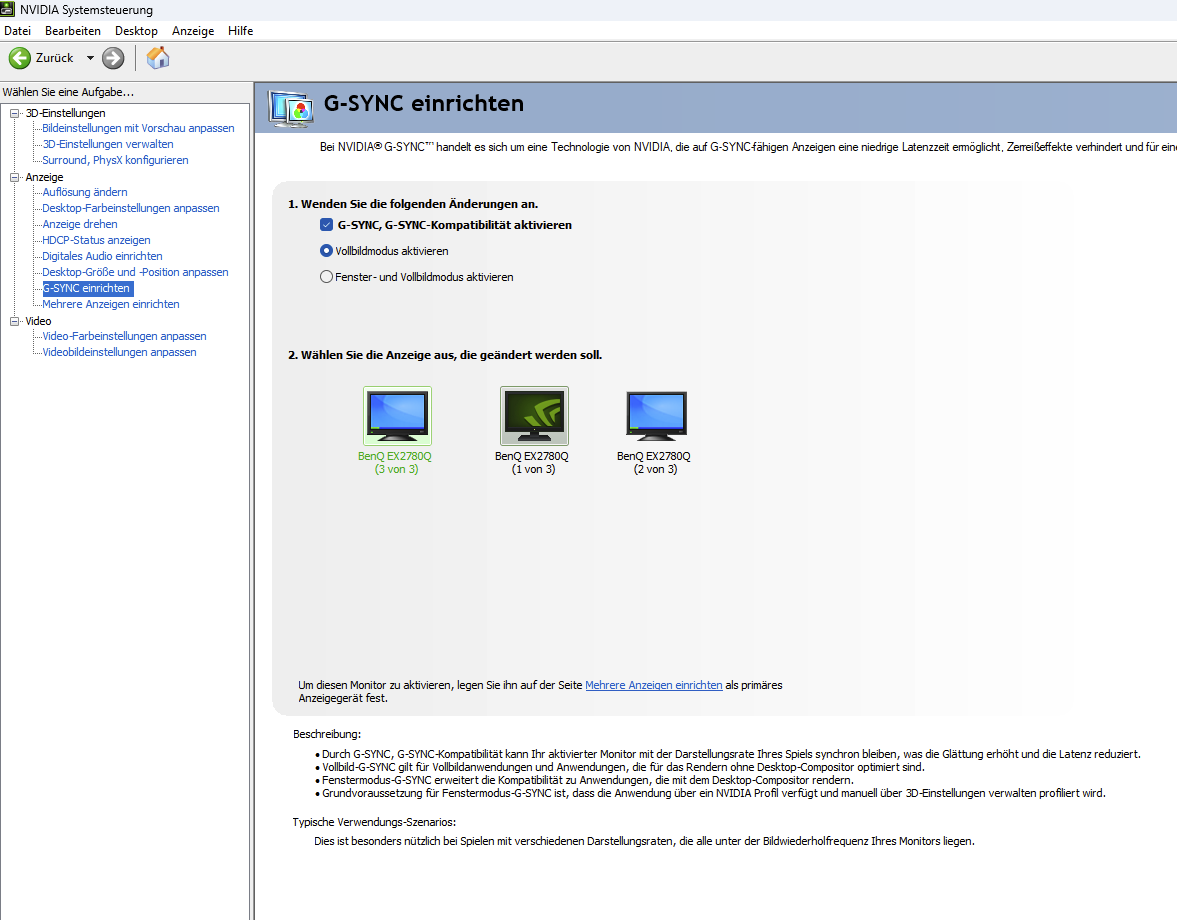Open the Zurück history dropdown arrow
Image resolution: width=1177 pixels, height=920 pixels.
[x=90, y=58]
